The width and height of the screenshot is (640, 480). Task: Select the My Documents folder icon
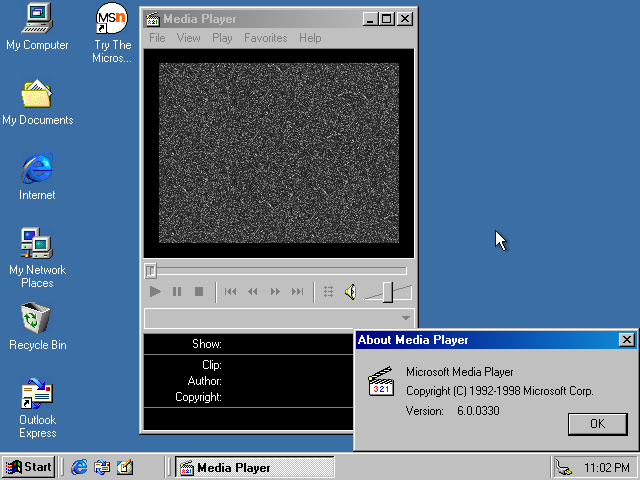pyautogui.click(x=37, y=102)
